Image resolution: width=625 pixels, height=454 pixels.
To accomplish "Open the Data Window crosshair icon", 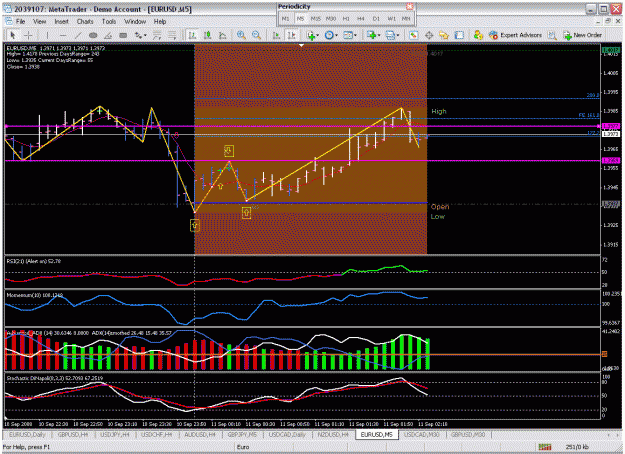I will click(x=429, y=35).
